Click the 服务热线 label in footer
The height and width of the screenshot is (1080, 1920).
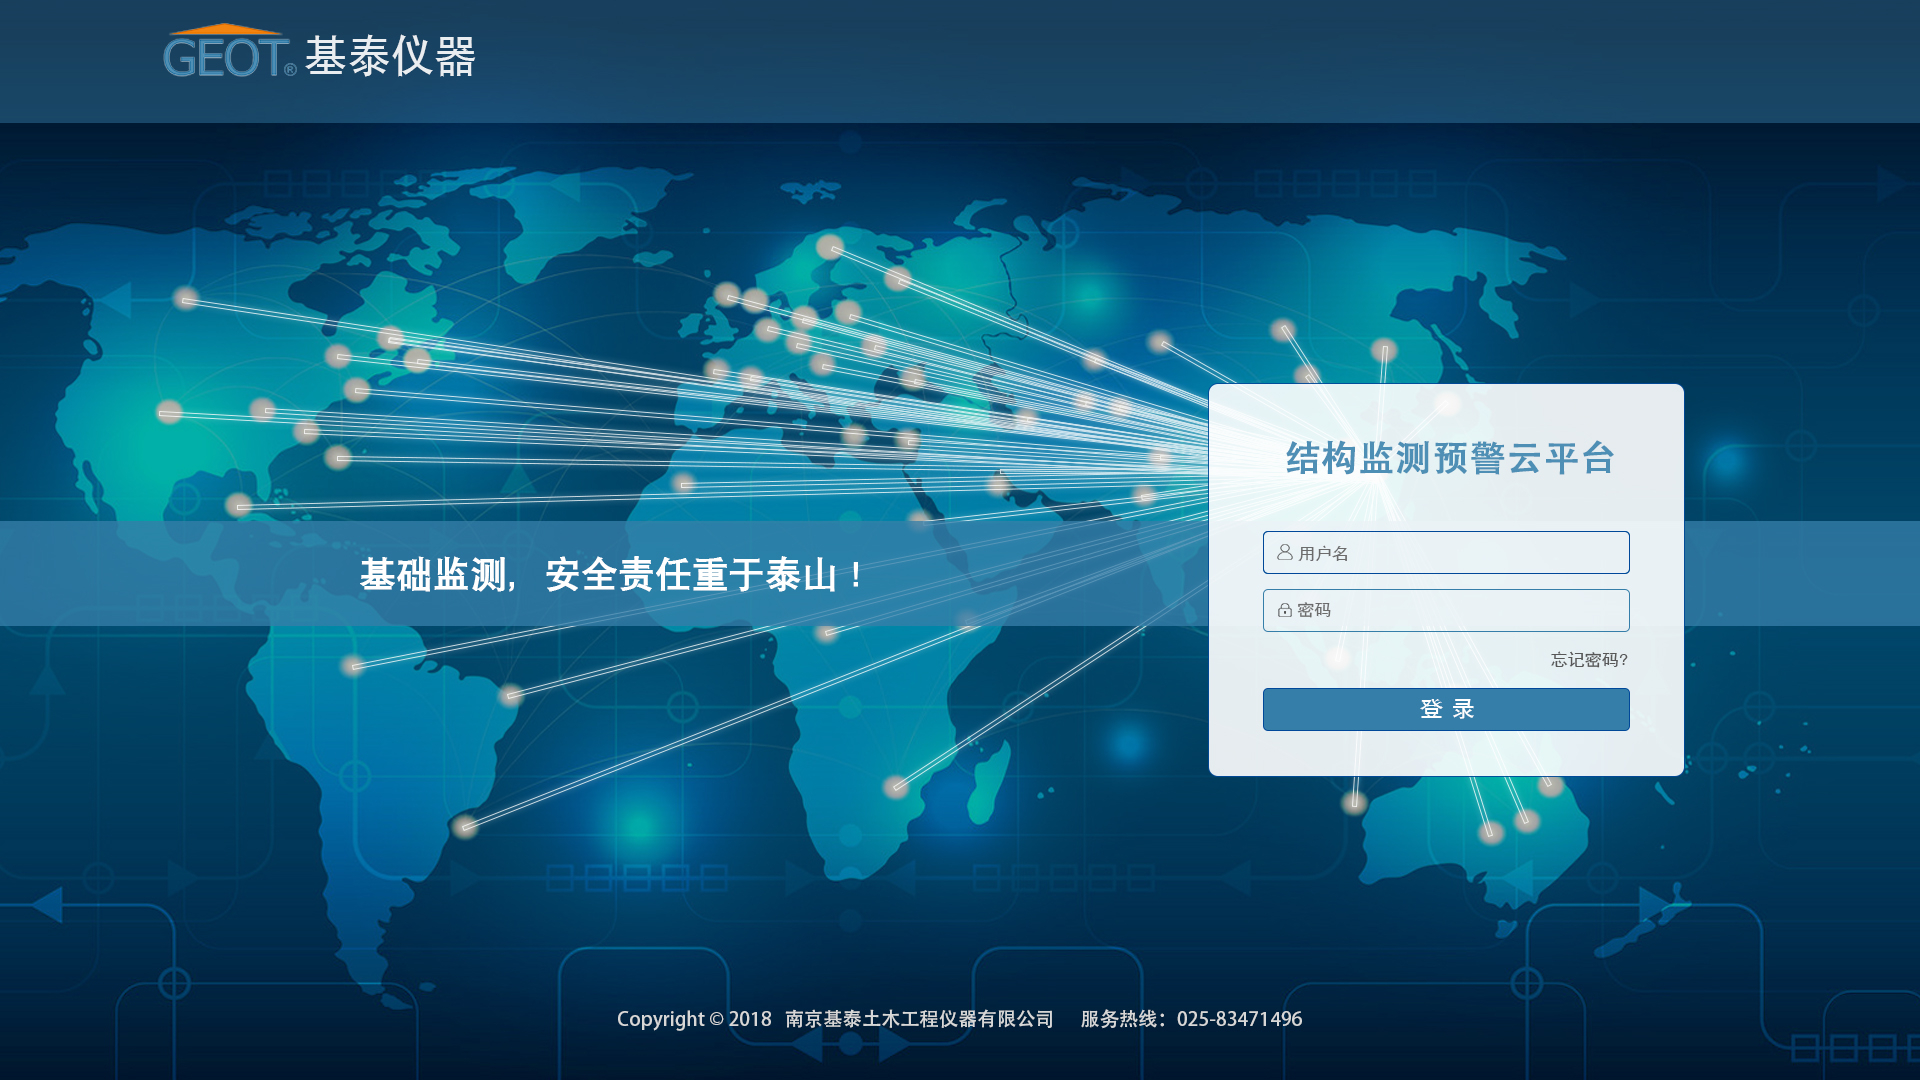(x=1118, y=1019)
